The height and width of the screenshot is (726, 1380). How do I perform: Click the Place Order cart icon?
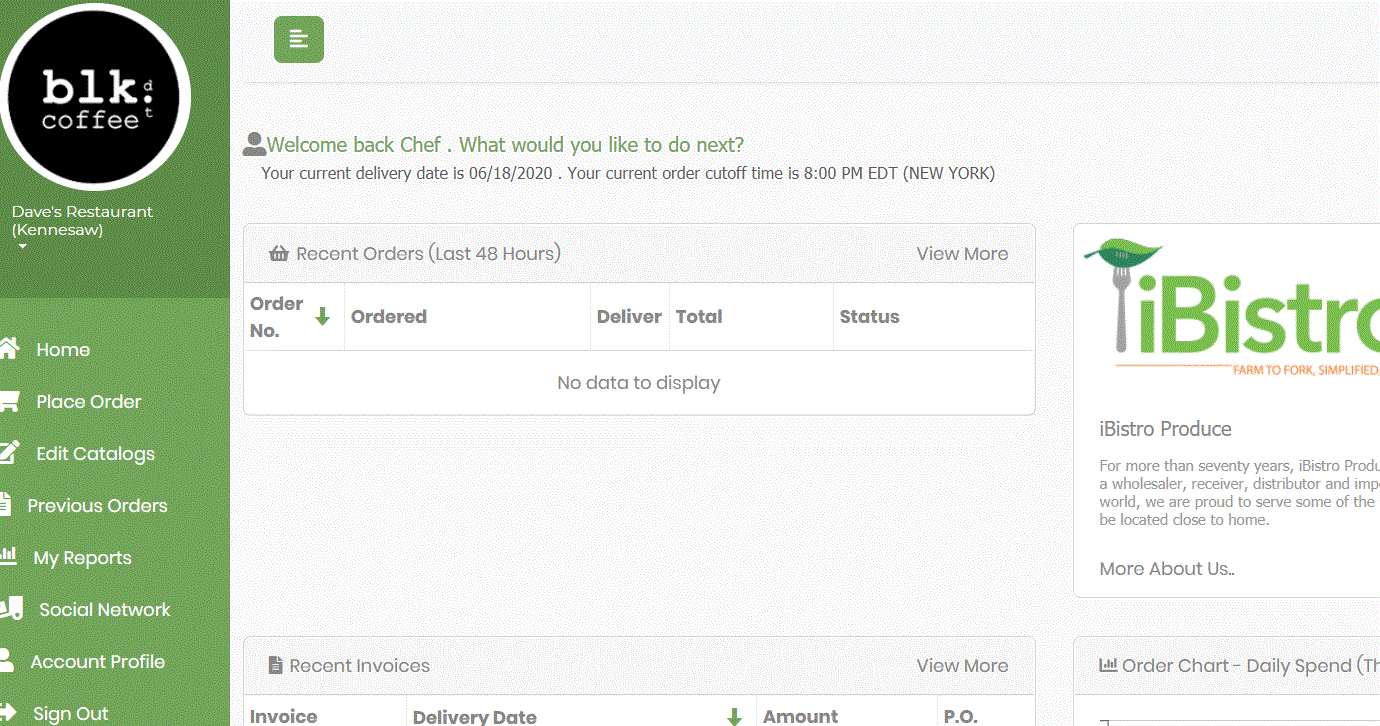(x=9, y=401)
